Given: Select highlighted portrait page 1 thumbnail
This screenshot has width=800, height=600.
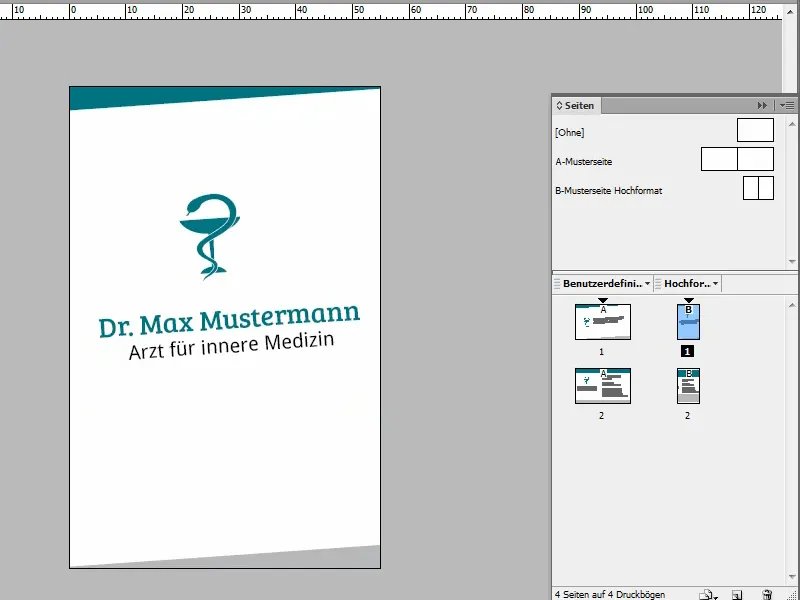Looking at the screenshot, I should coord(688,322).
